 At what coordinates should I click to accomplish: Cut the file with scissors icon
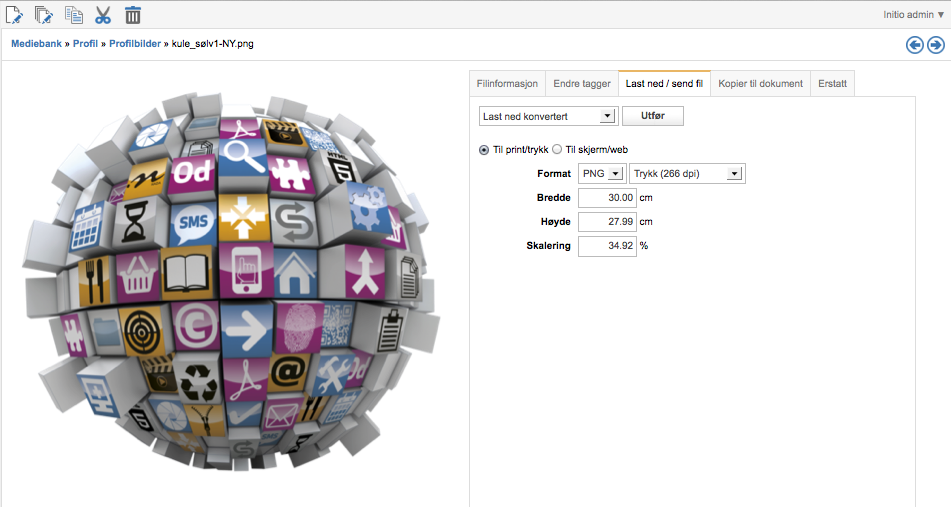pyautogui.click(x=103, y=14)
